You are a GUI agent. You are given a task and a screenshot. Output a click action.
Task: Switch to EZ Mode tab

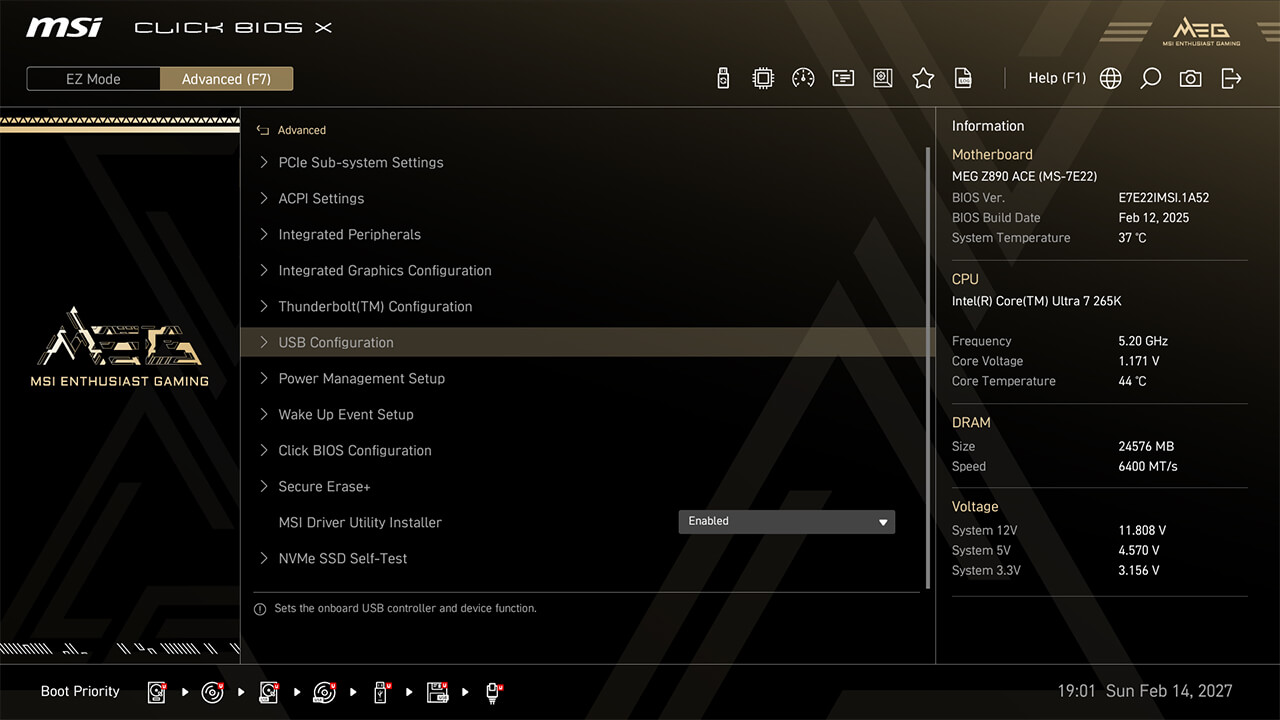click(x=93, y=79)
